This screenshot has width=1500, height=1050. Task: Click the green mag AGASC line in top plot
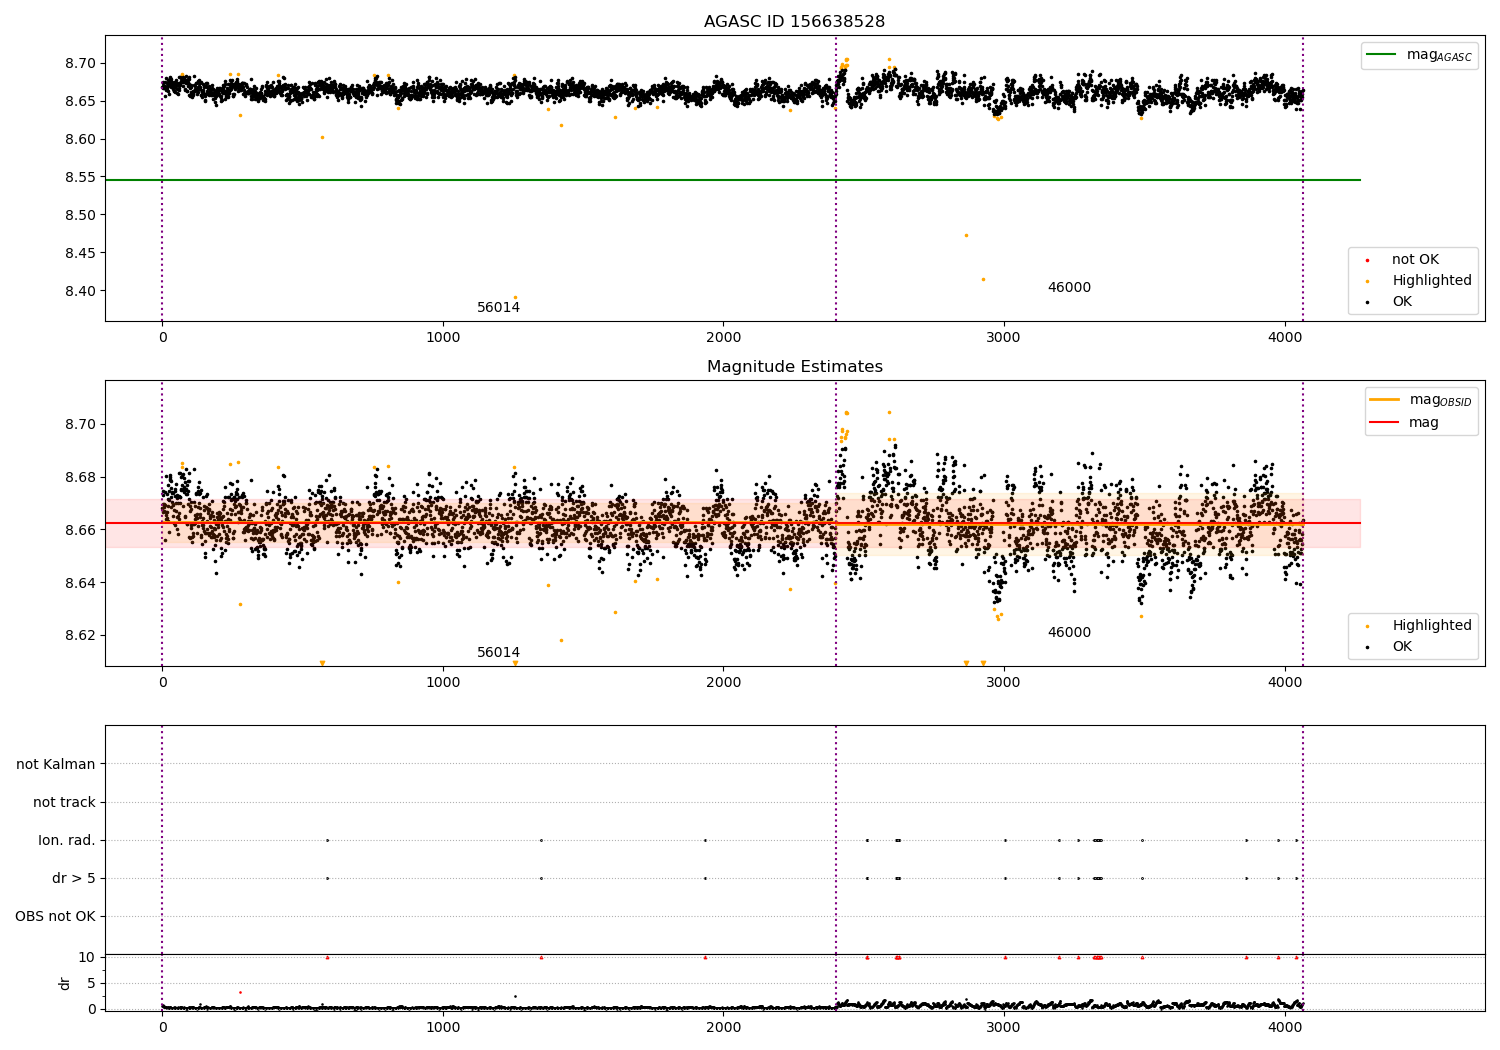732,180
